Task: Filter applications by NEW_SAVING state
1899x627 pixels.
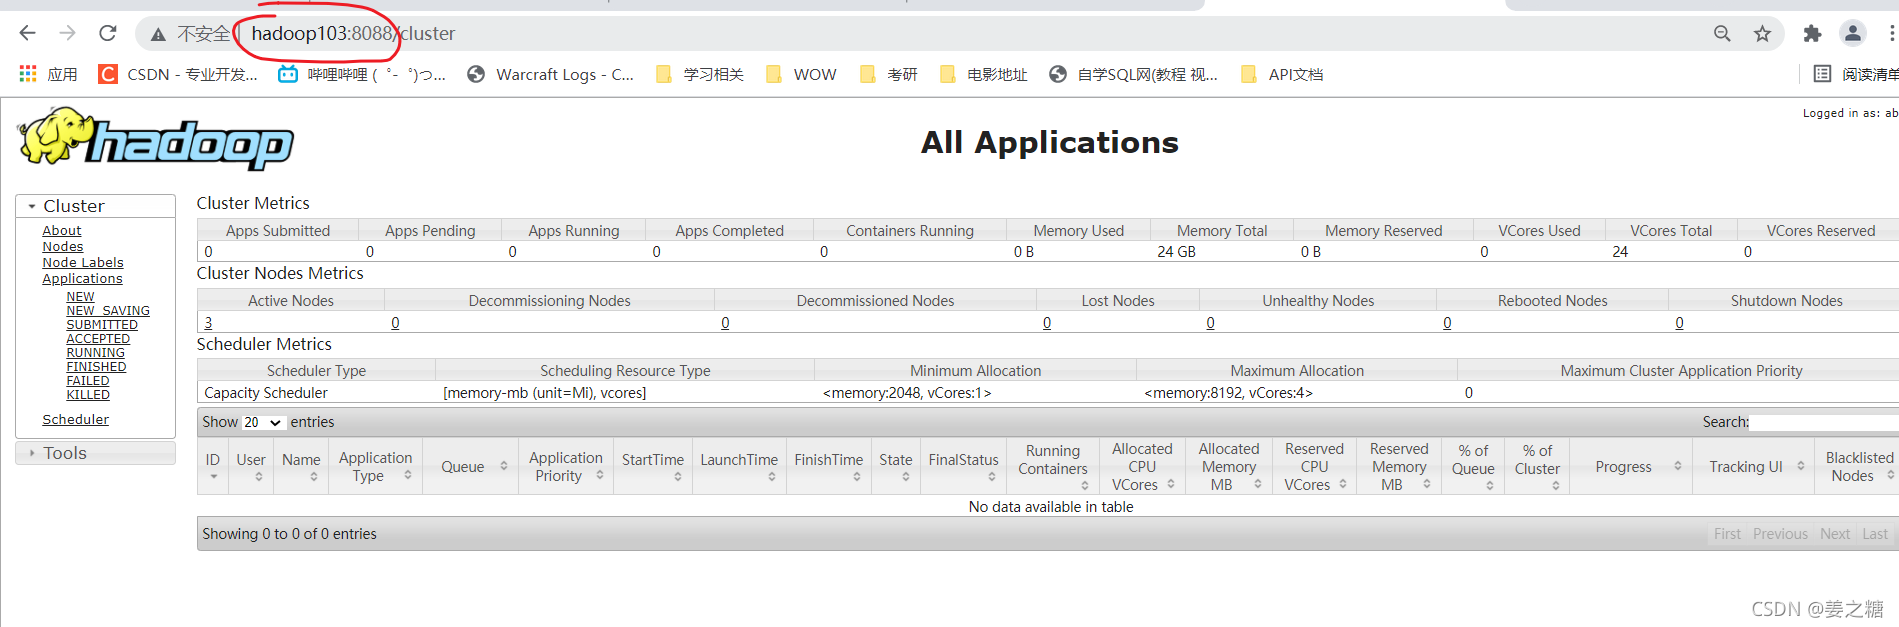Action: pyautogui.click(x=108, y=311)
